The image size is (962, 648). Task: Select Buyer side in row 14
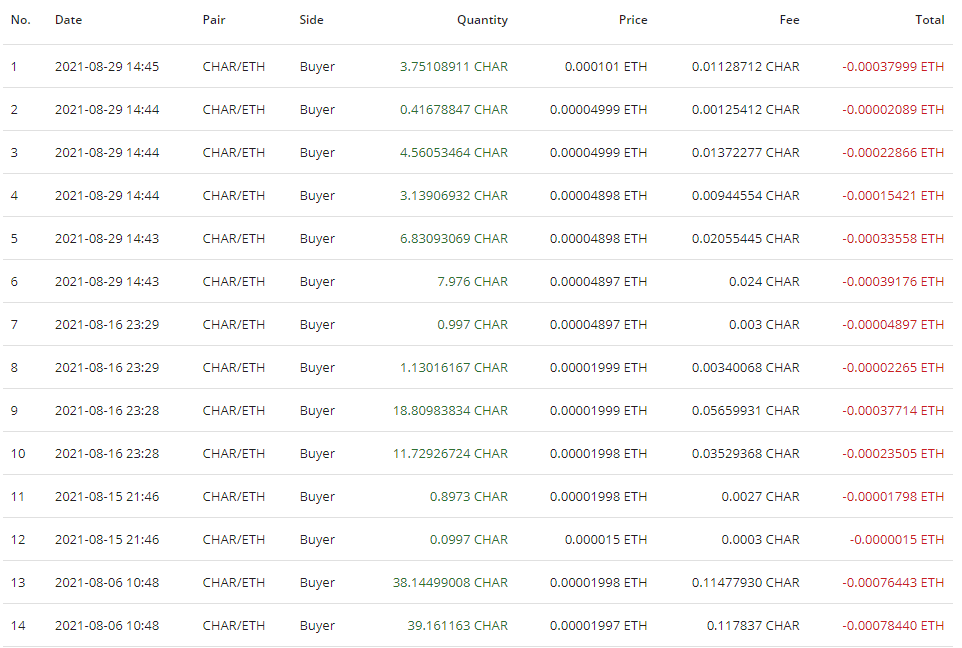point(317,625)
